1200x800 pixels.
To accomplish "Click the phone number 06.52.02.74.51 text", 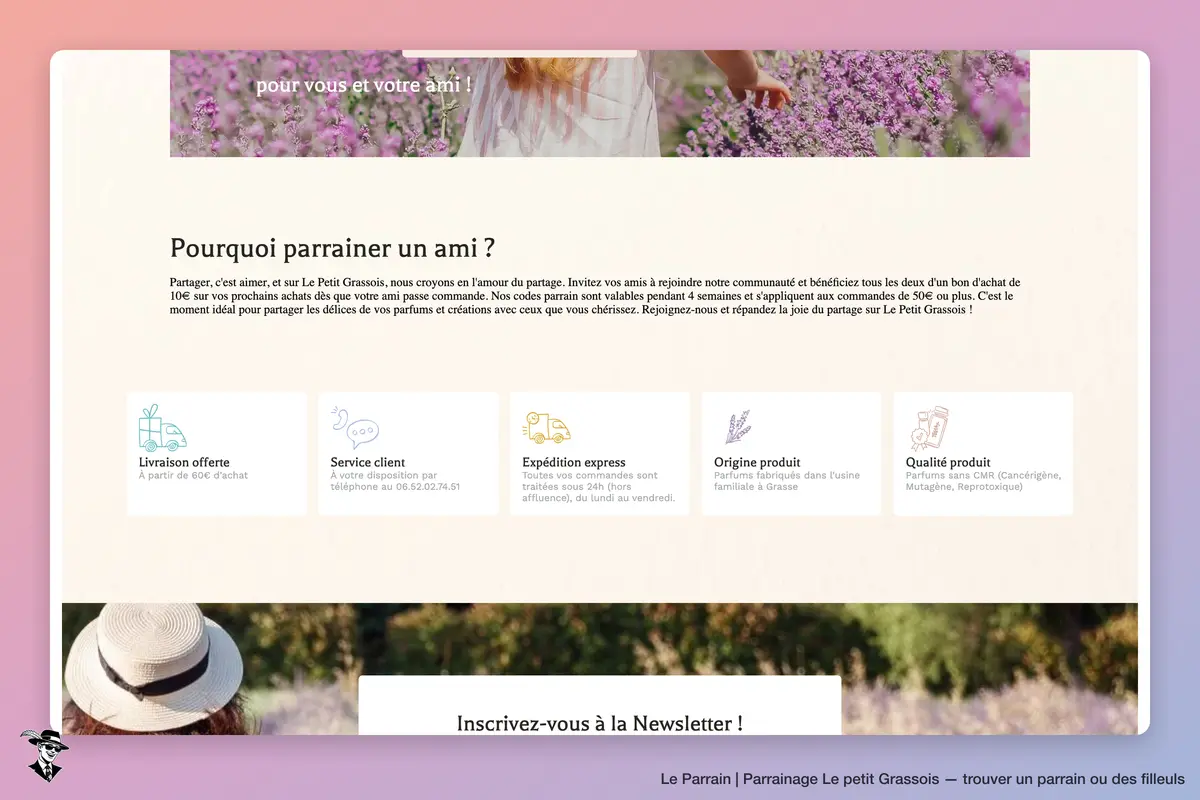I will tap(421, 487).
